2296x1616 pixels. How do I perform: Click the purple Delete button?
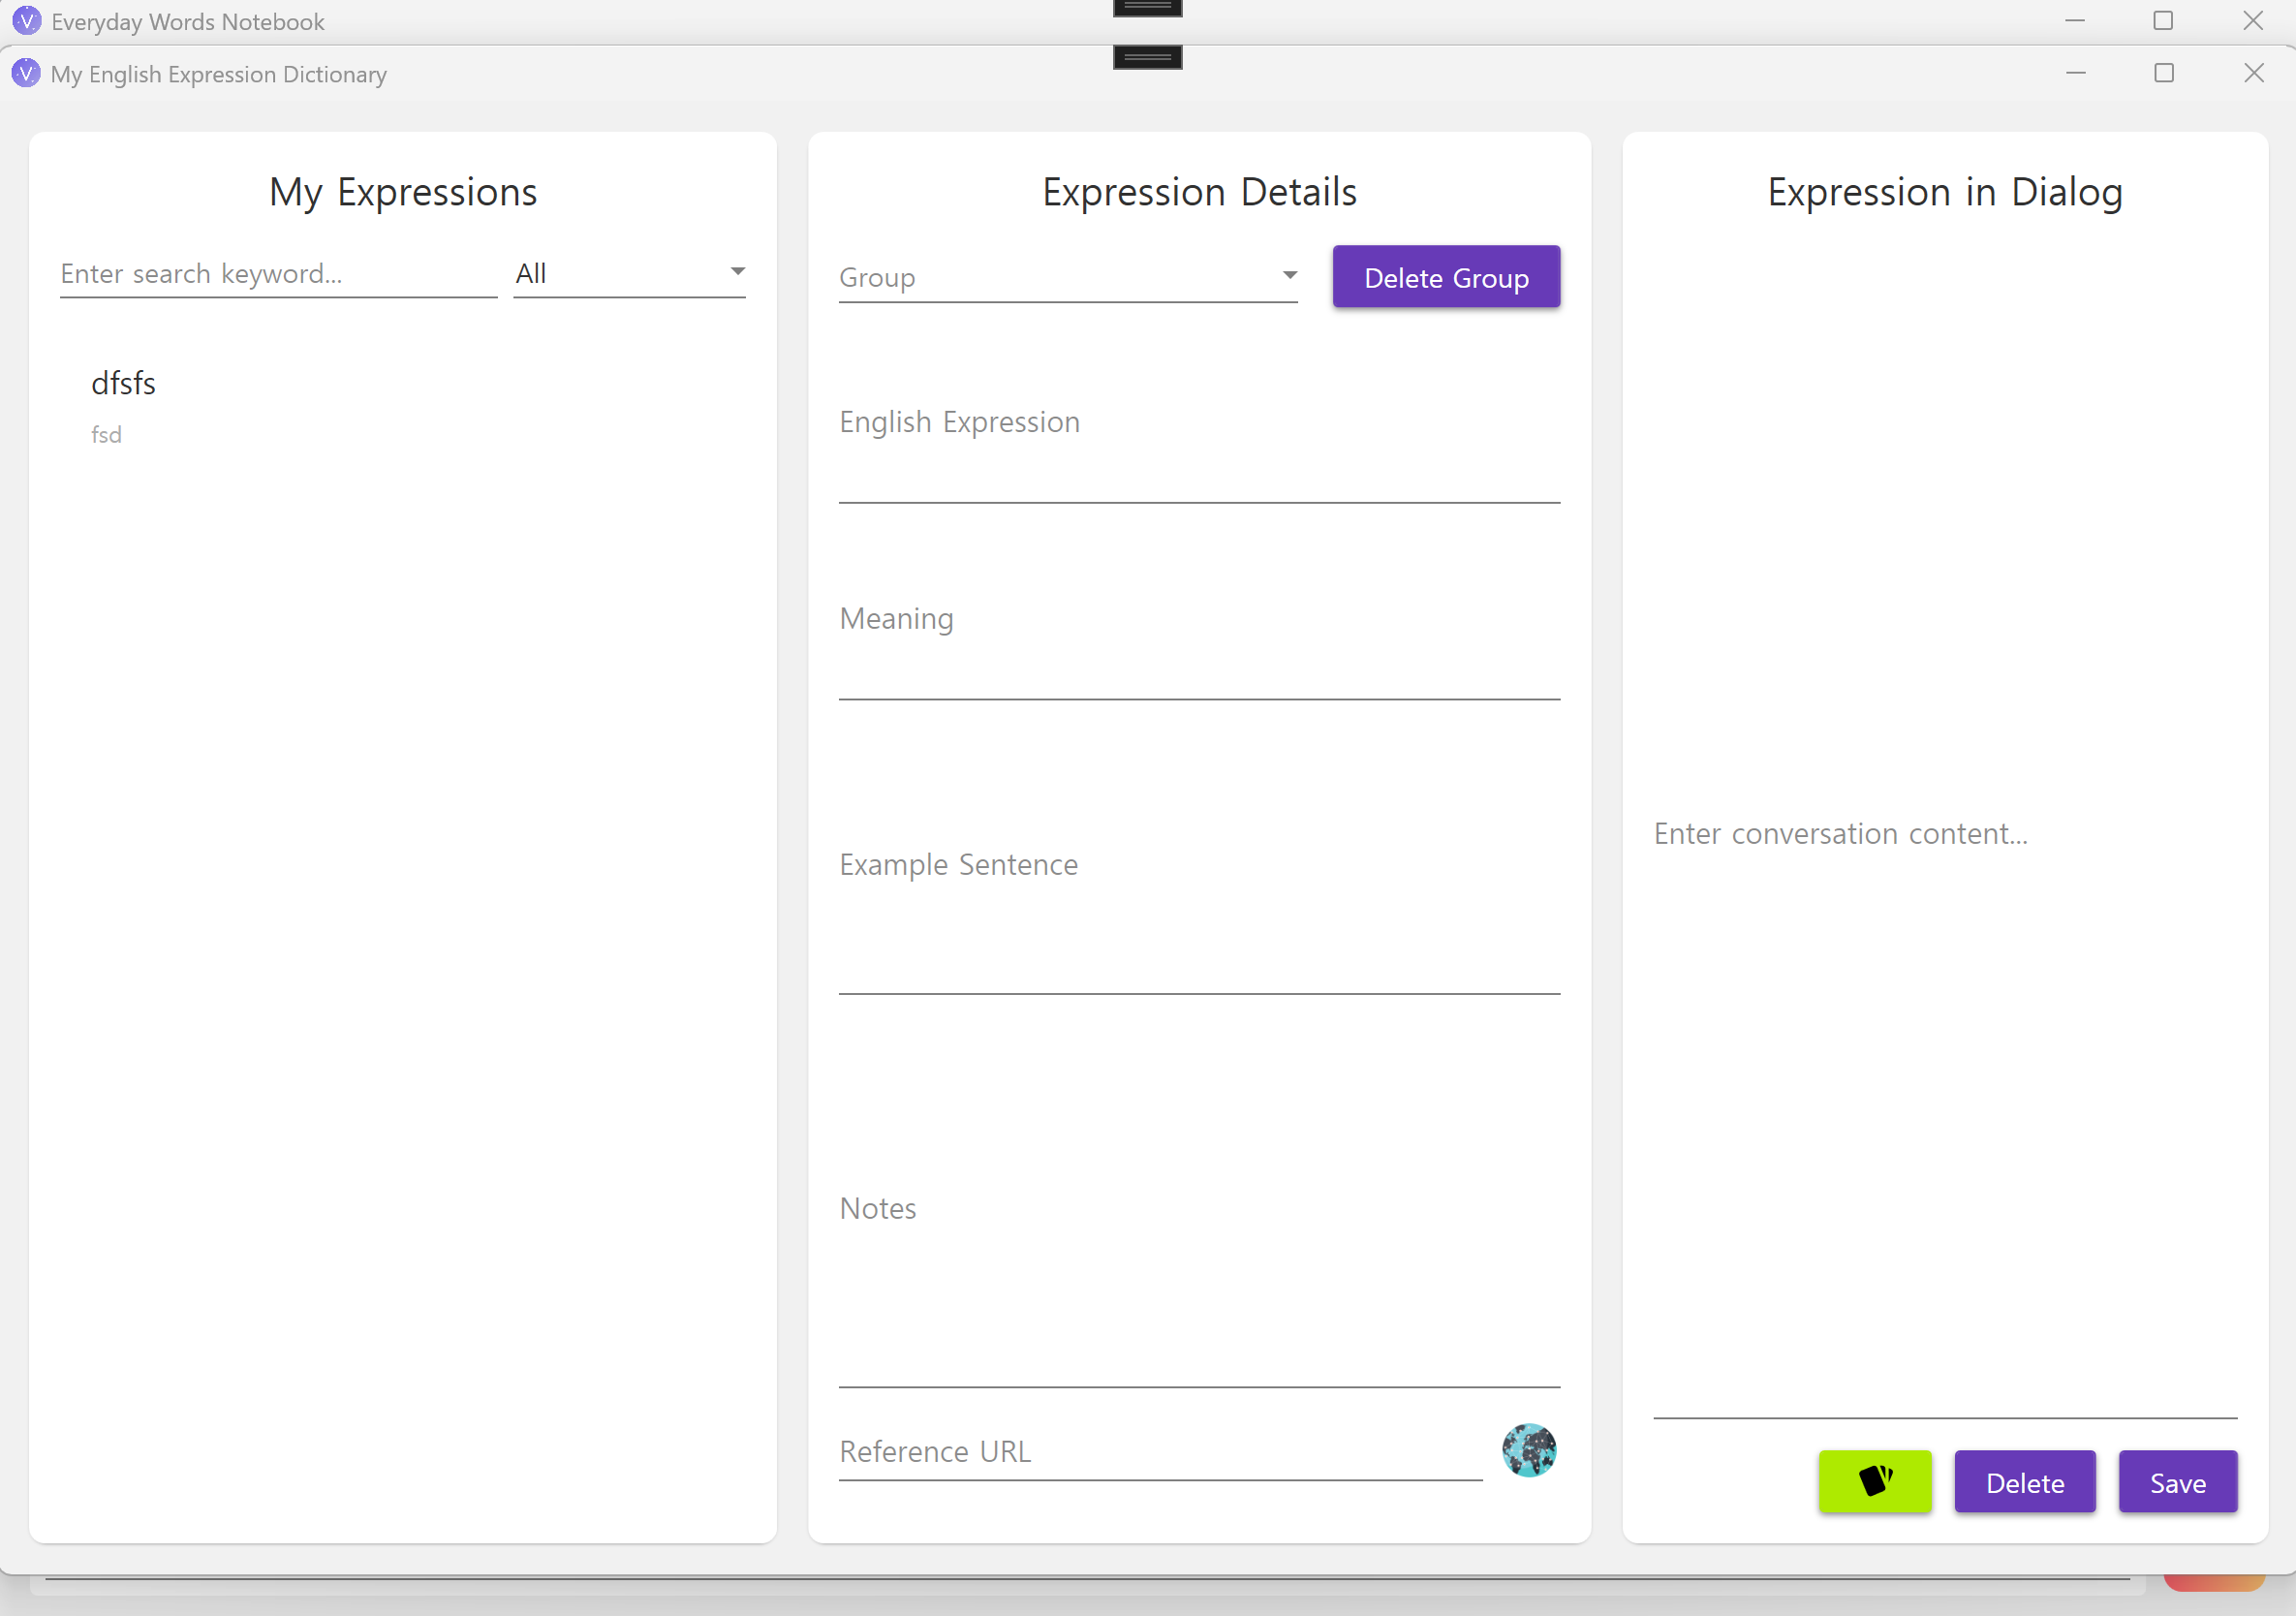(2024, 1482)
